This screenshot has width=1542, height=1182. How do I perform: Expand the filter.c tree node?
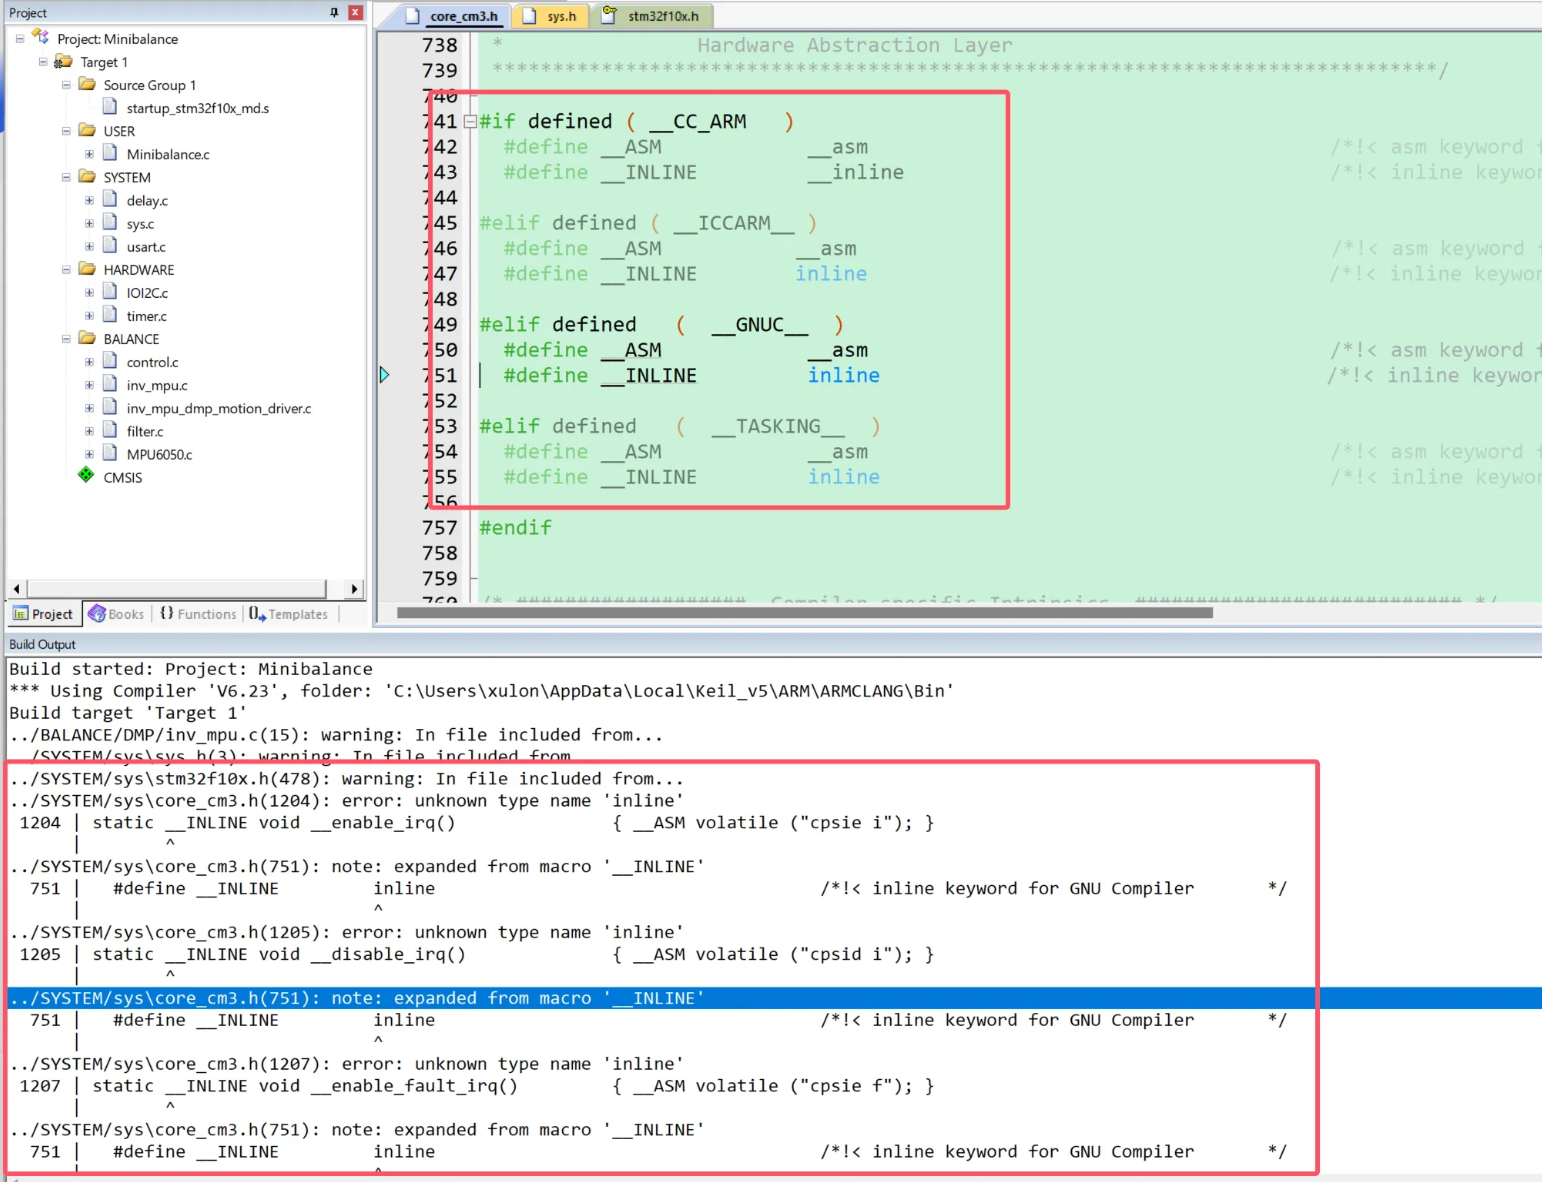pos(89,431)
